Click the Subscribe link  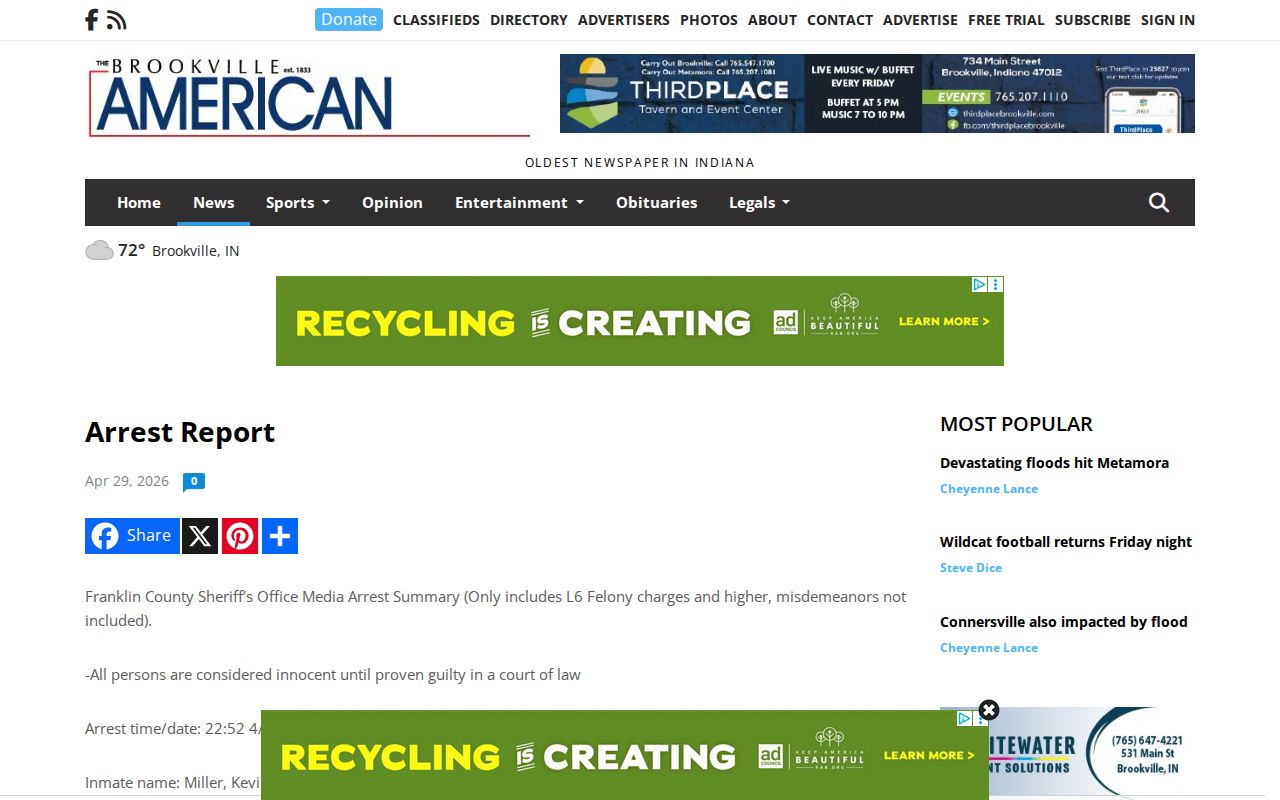[x=1093, y=20]
